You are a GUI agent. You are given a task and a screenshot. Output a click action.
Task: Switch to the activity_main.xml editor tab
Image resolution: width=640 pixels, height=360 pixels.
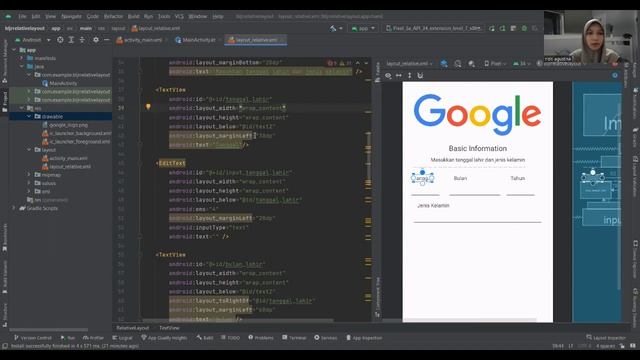point(140,40)
